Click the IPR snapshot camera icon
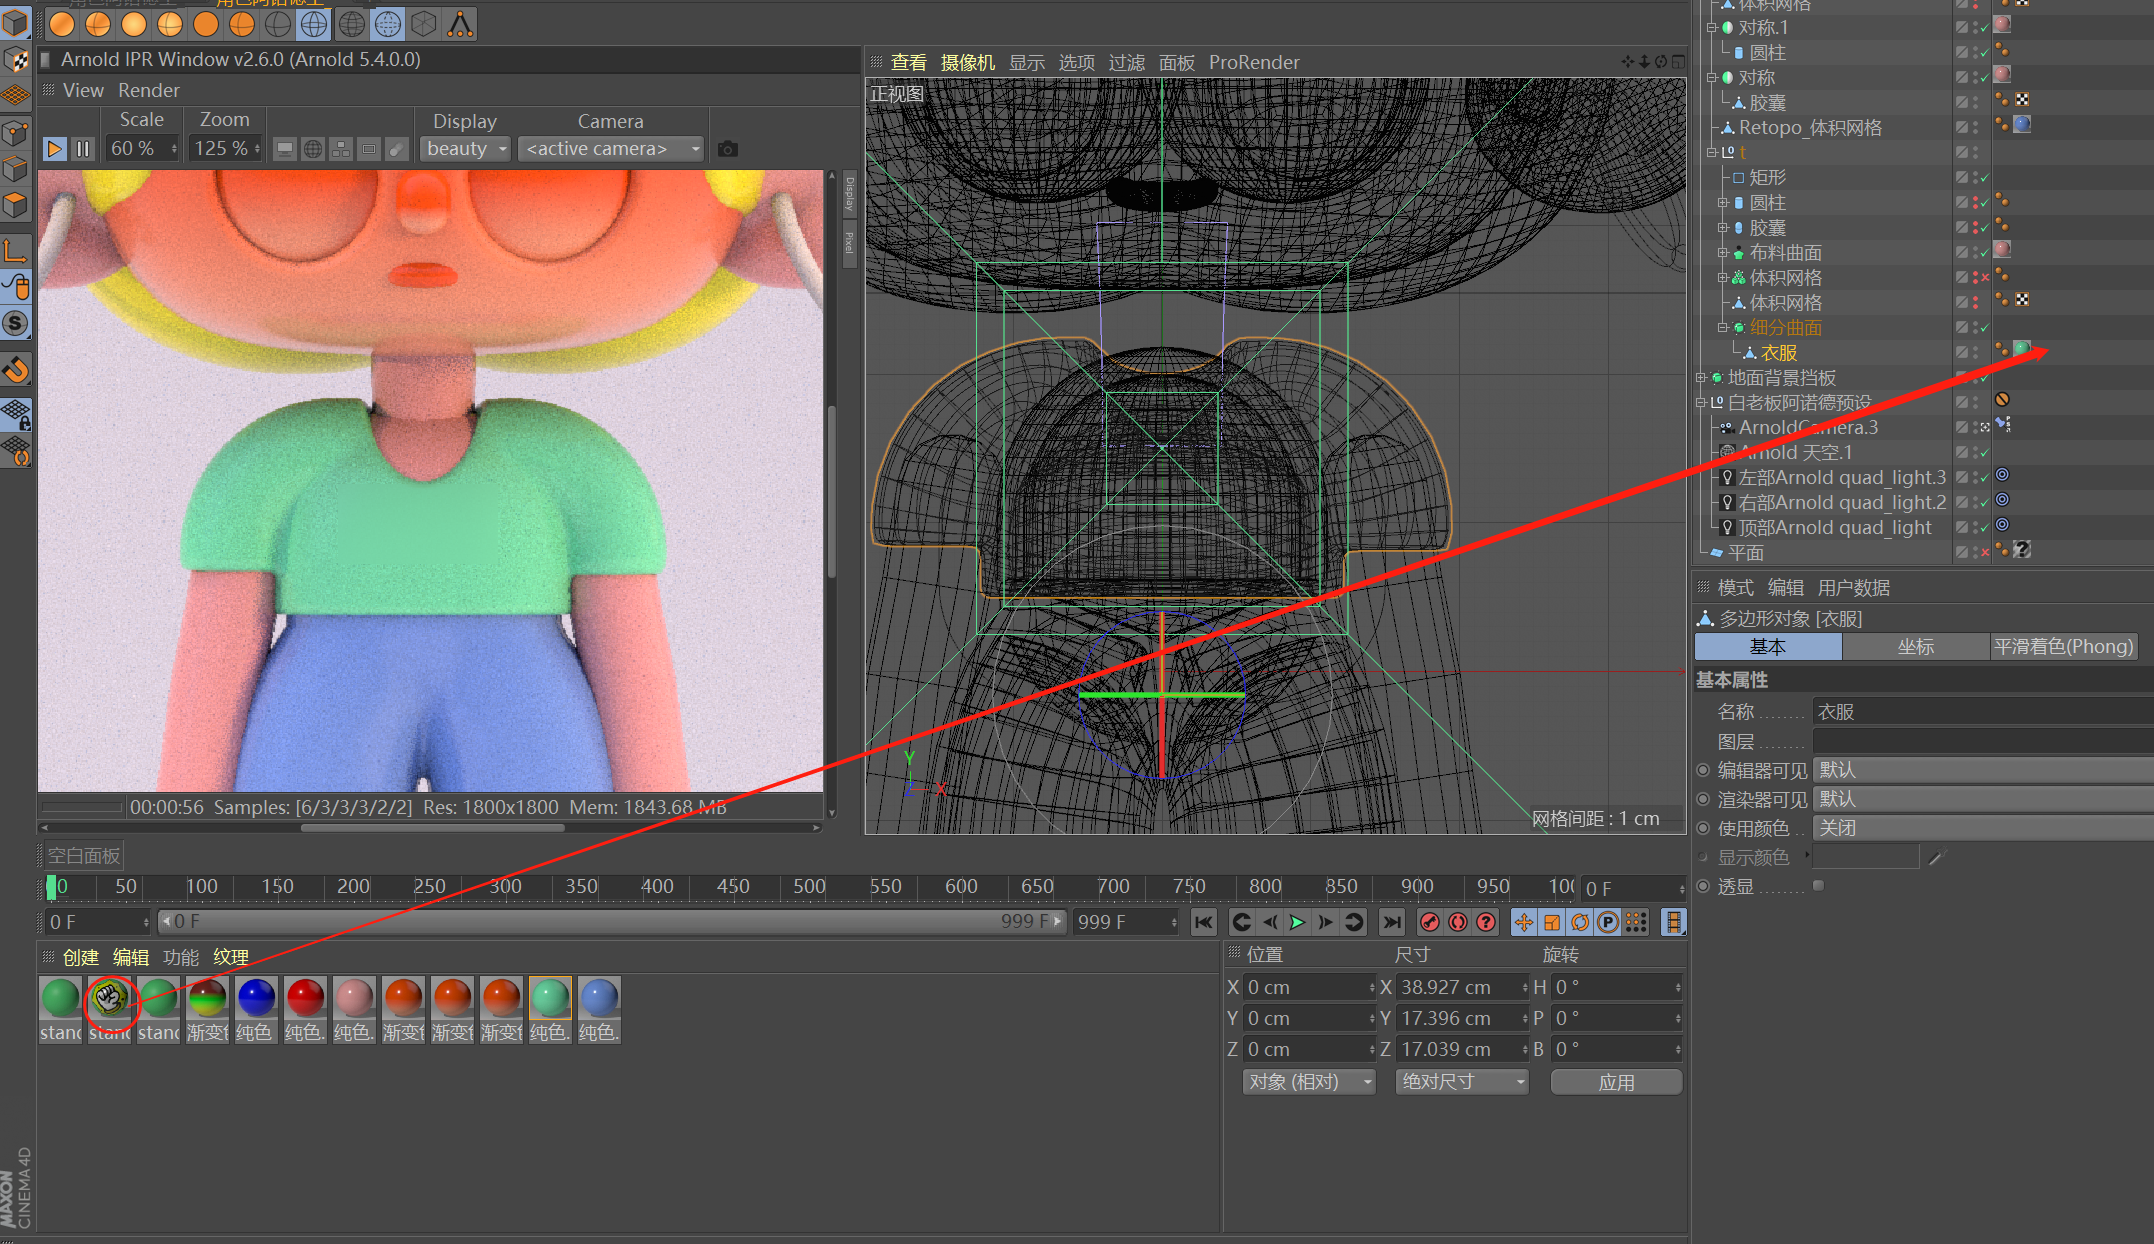Viewport: 2154px width, 1244px height. [728, 149]
